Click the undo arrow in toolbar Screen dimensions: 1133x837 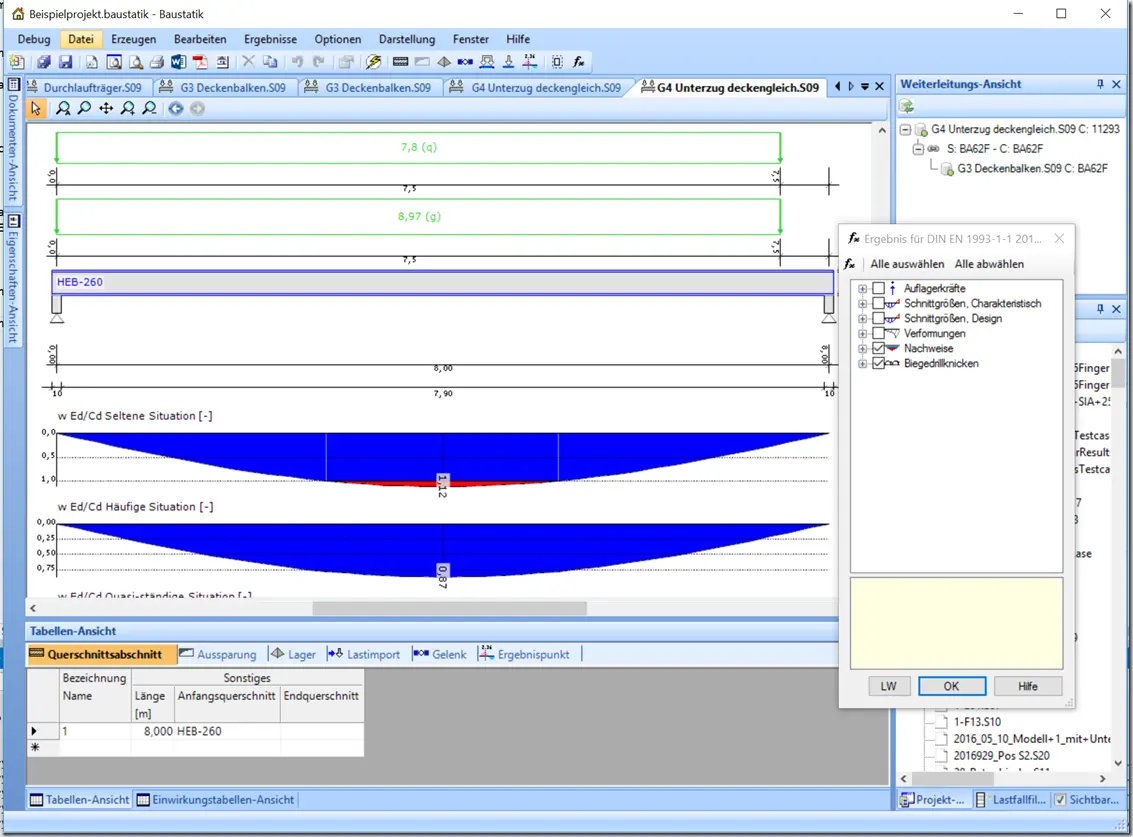point(297,62)
